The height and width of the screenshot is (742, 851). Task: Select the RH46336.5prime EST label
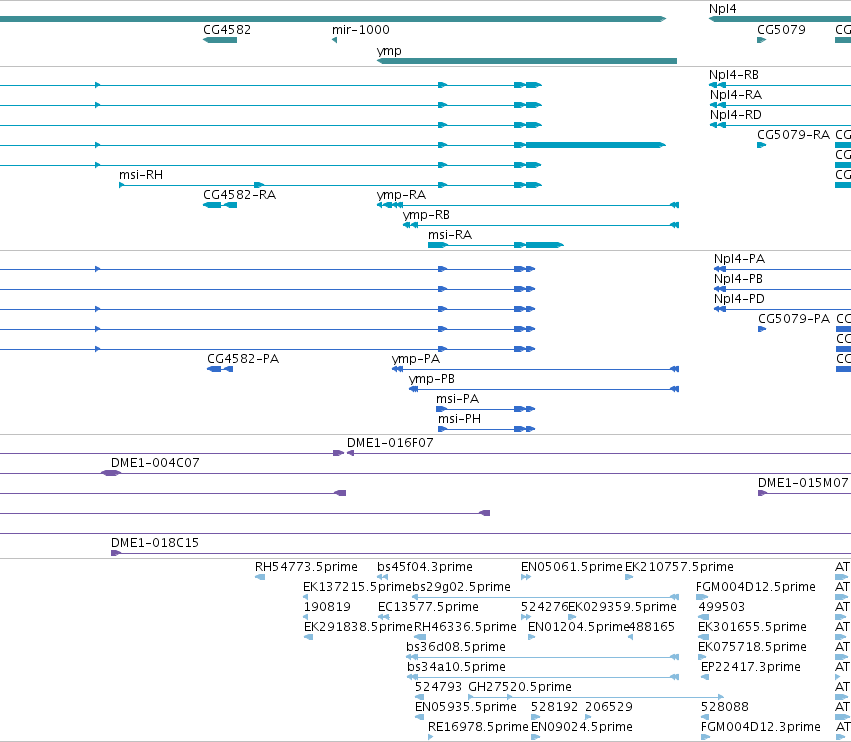click(x=465, y=627)
